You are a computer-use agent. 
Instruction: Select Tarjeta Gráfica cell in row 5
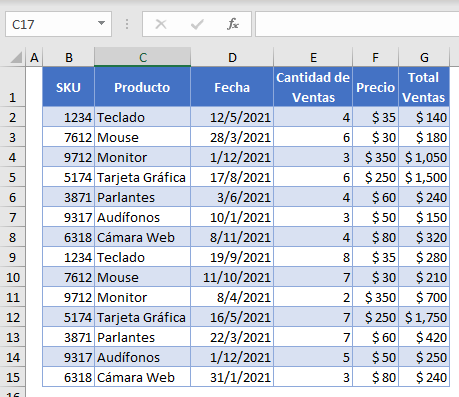[x=142, y=177]
